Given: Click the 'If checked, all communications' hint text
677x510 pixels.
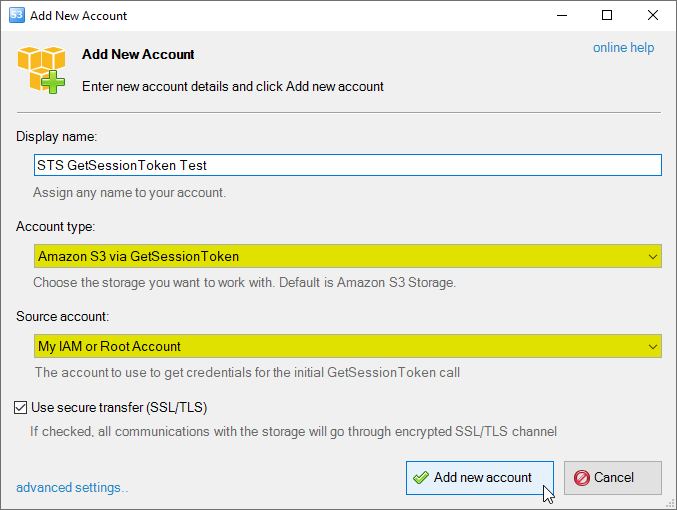Looking at the screenshot, I should [x=293, y=431].
